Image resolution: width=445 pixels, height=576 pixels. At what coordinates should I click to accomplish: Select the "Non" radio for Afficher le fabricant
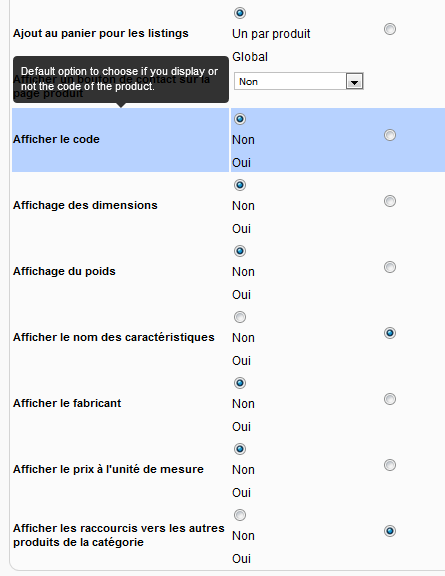point(240,383)
